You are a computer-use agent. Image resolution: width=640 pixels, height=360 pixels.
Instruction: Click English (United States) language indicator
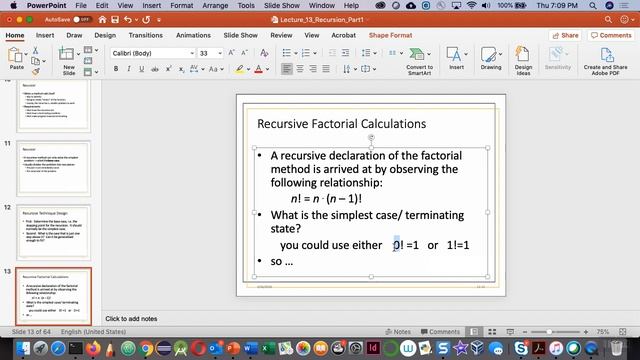point(93,331)
